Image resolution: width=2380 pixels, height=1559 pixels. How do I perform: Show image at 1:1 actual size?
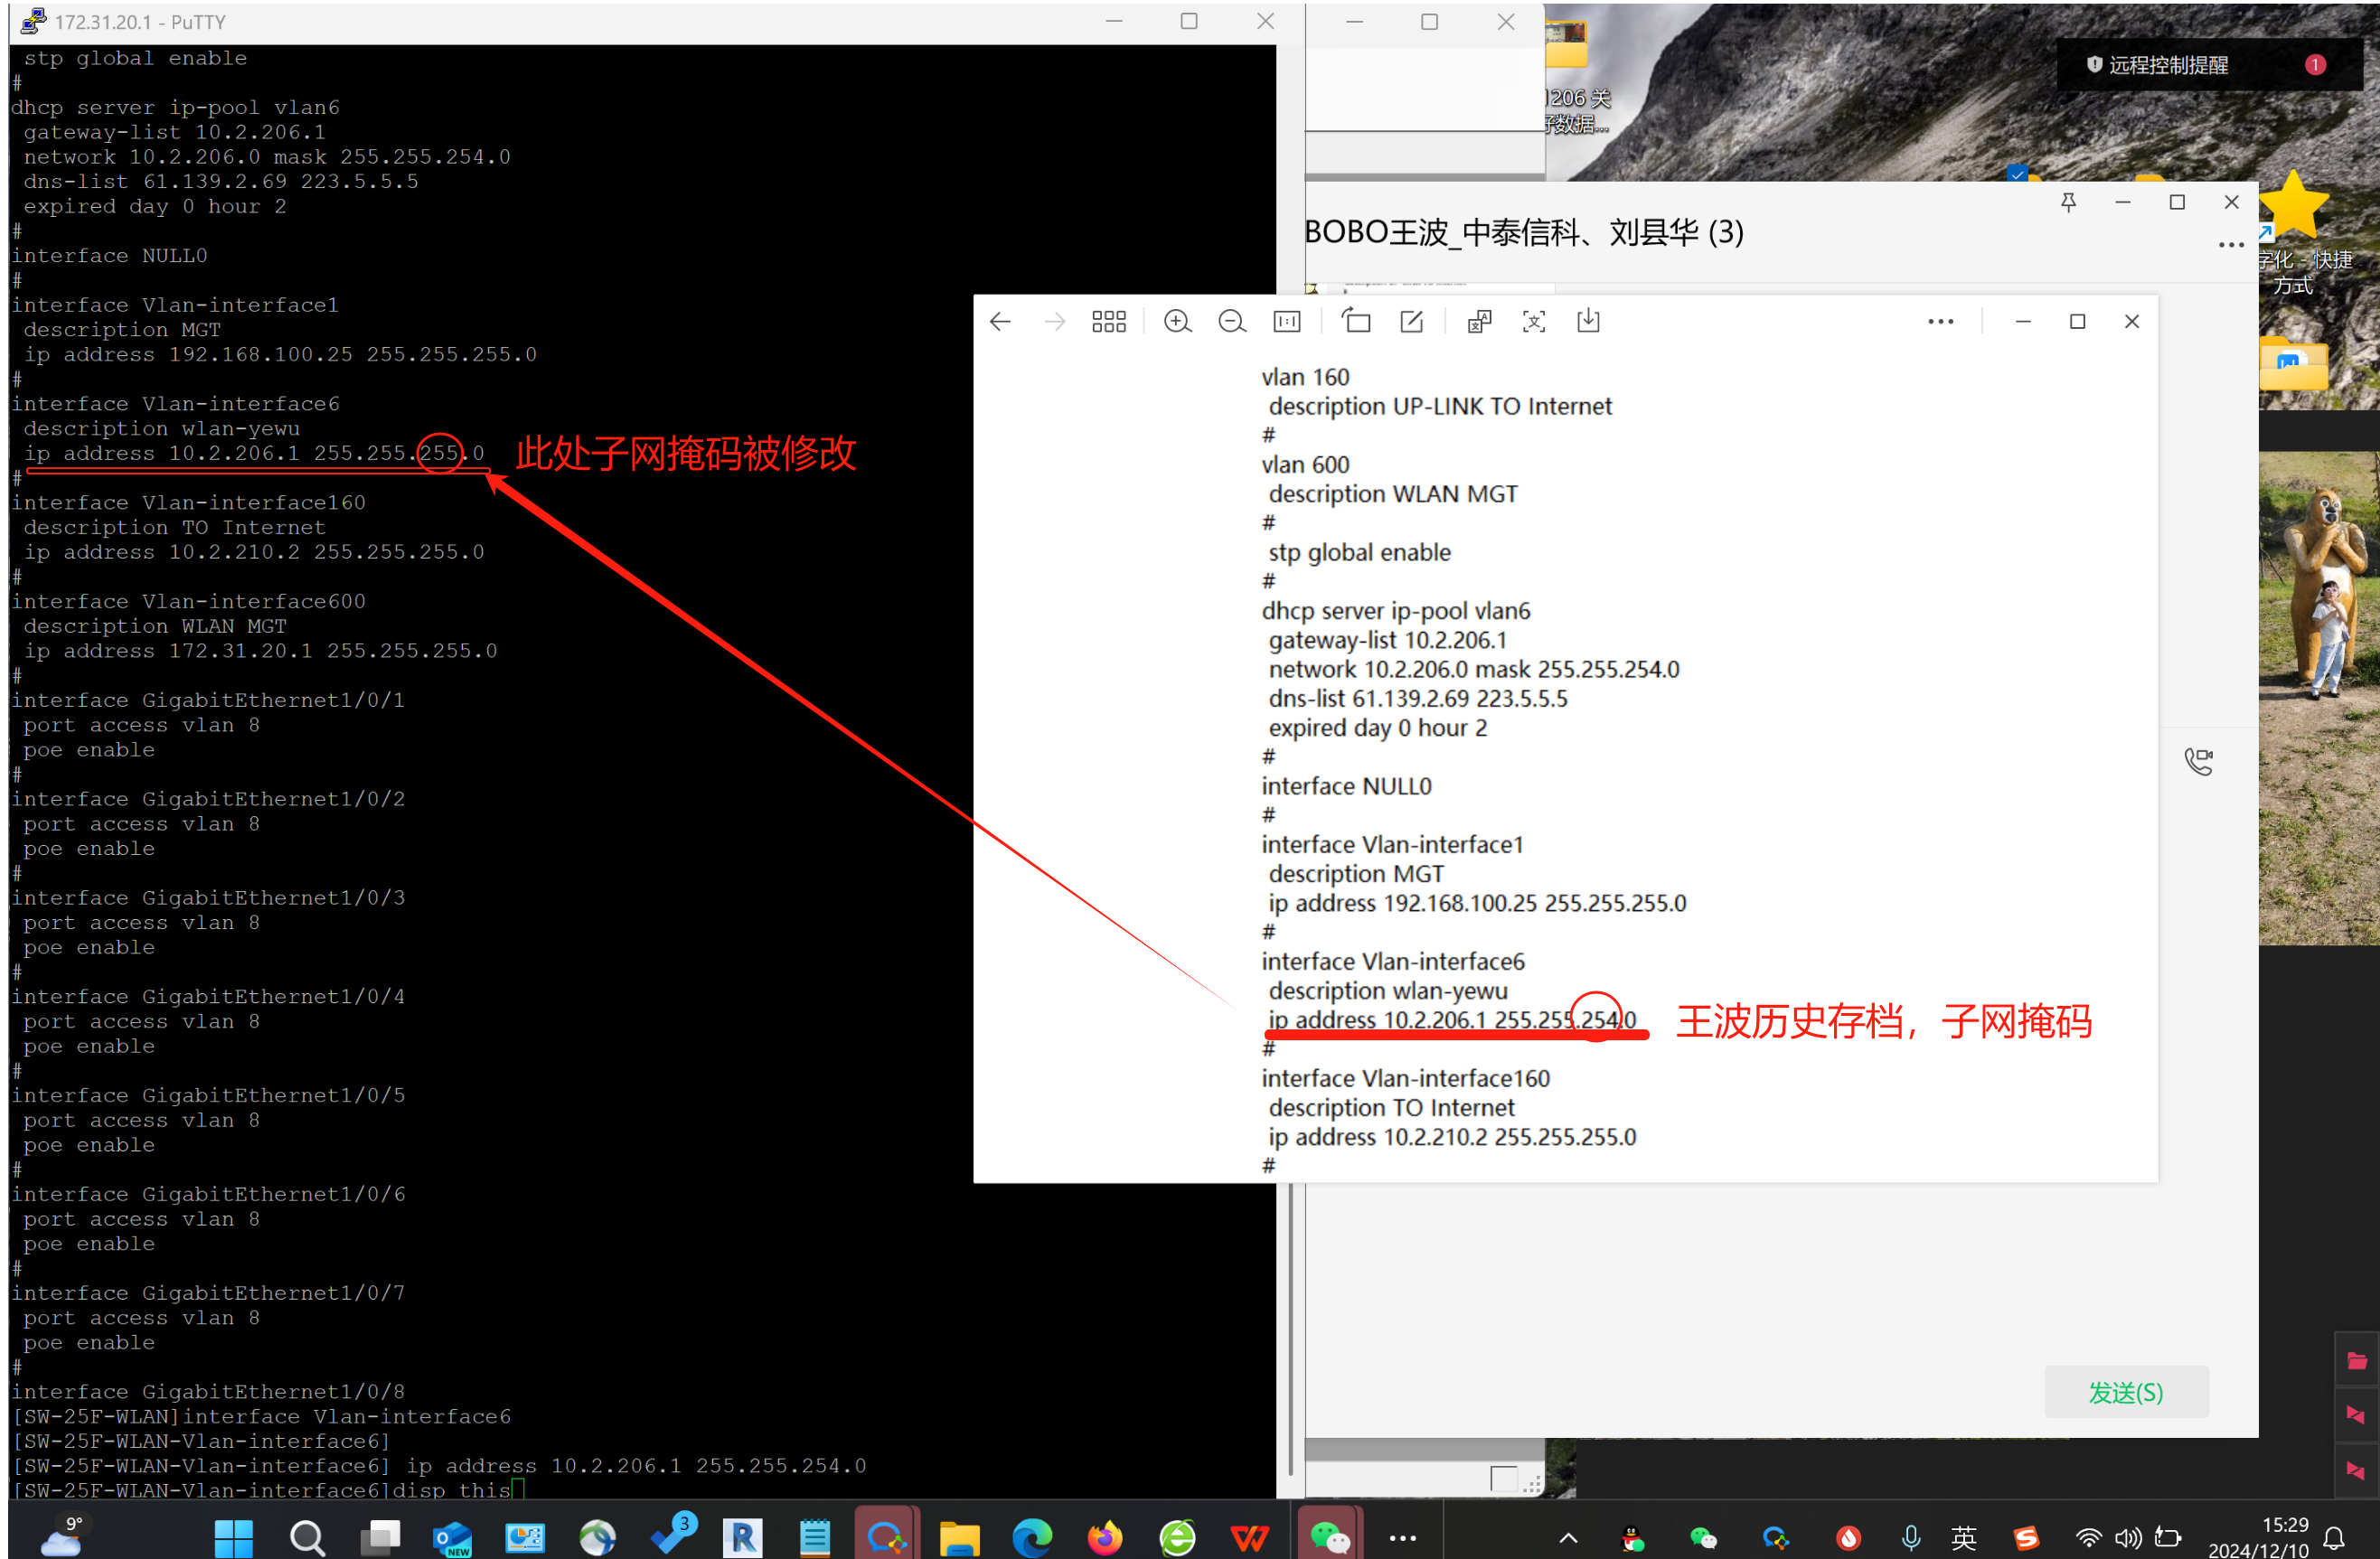pos(1286,322)
